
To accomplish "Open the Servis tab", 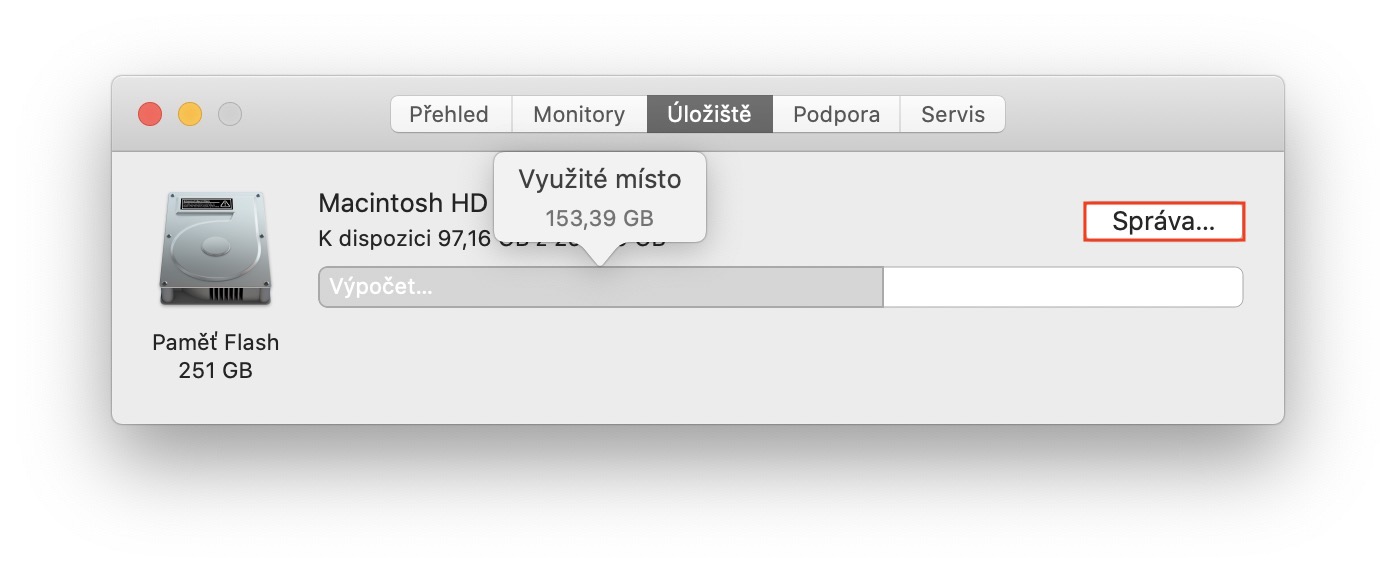I will [953, 114].
